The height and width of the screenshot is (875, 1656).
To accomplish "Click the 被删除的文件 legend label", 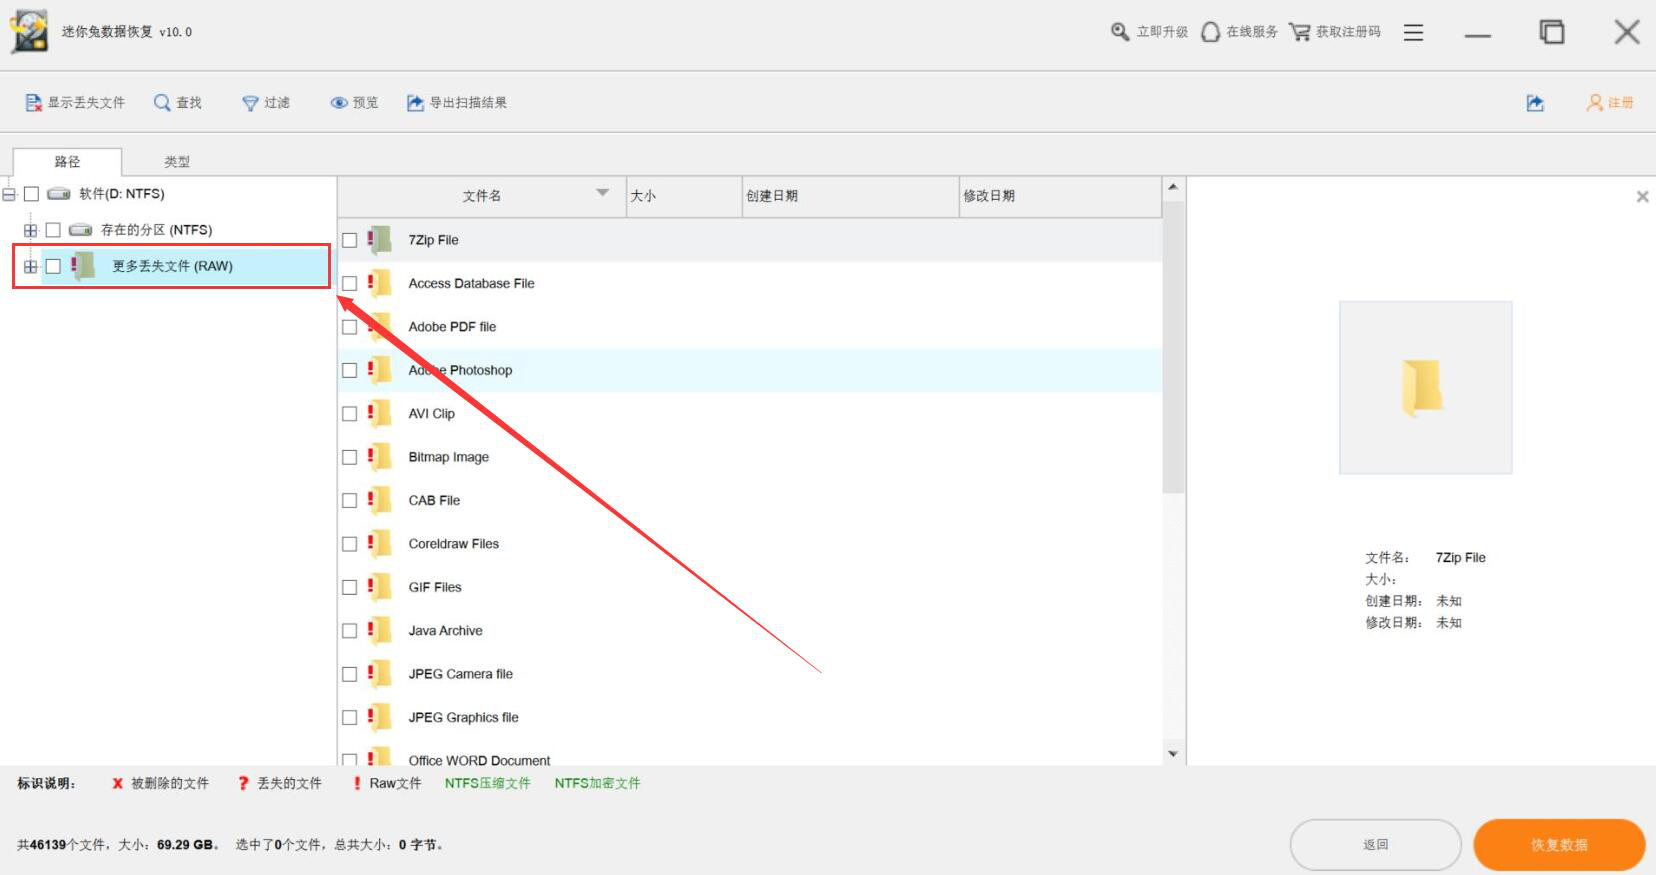I will 170,783.
